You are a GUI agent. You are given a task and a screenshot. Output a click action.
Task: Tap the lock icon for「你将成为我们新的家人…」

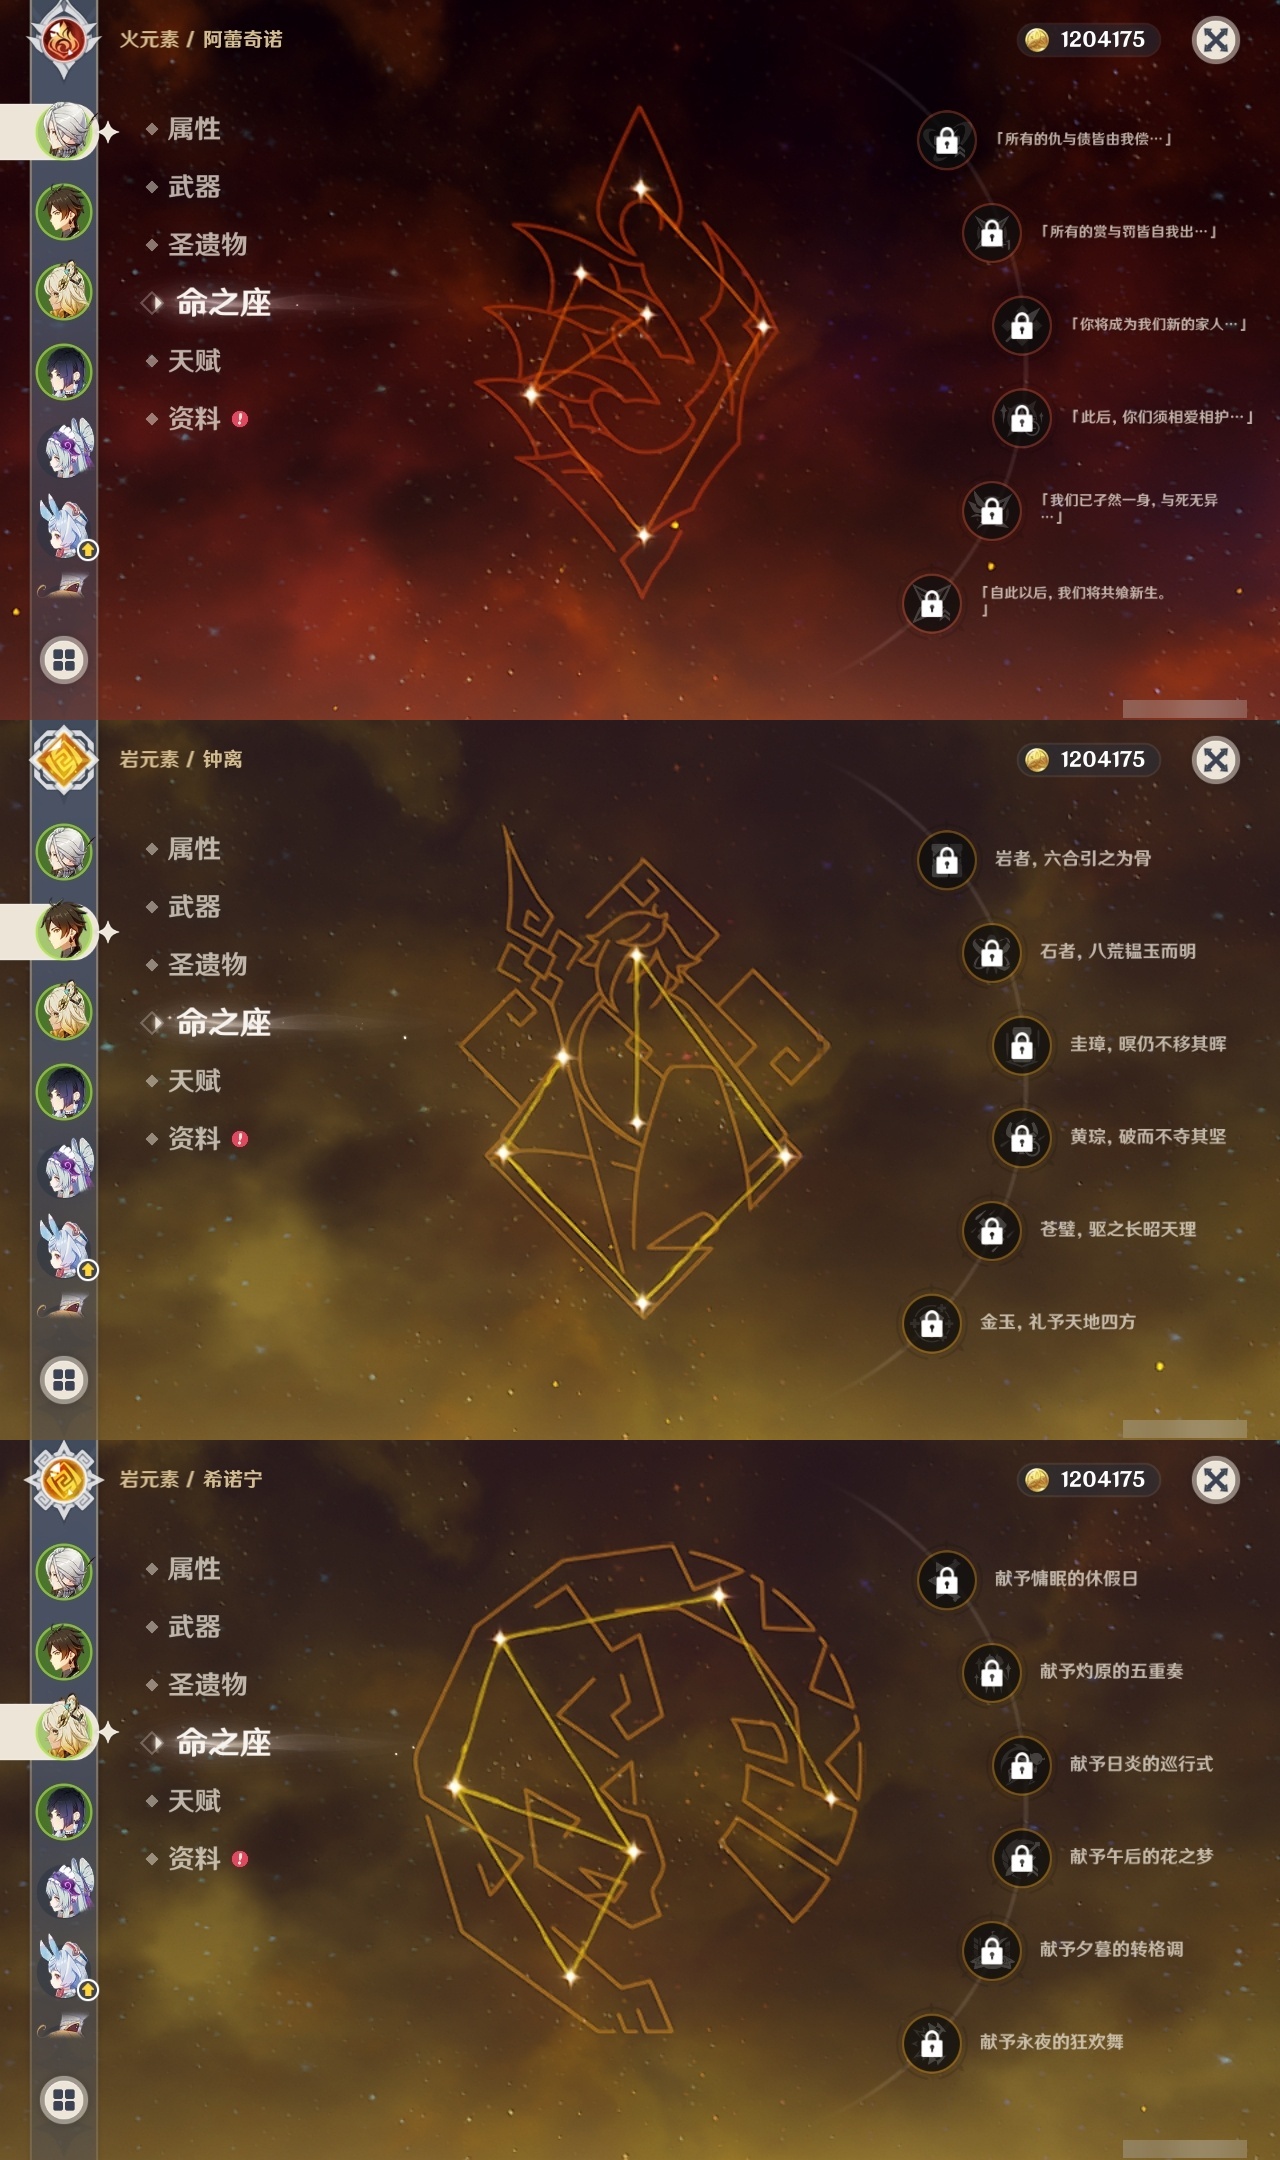pos(1021,325)
